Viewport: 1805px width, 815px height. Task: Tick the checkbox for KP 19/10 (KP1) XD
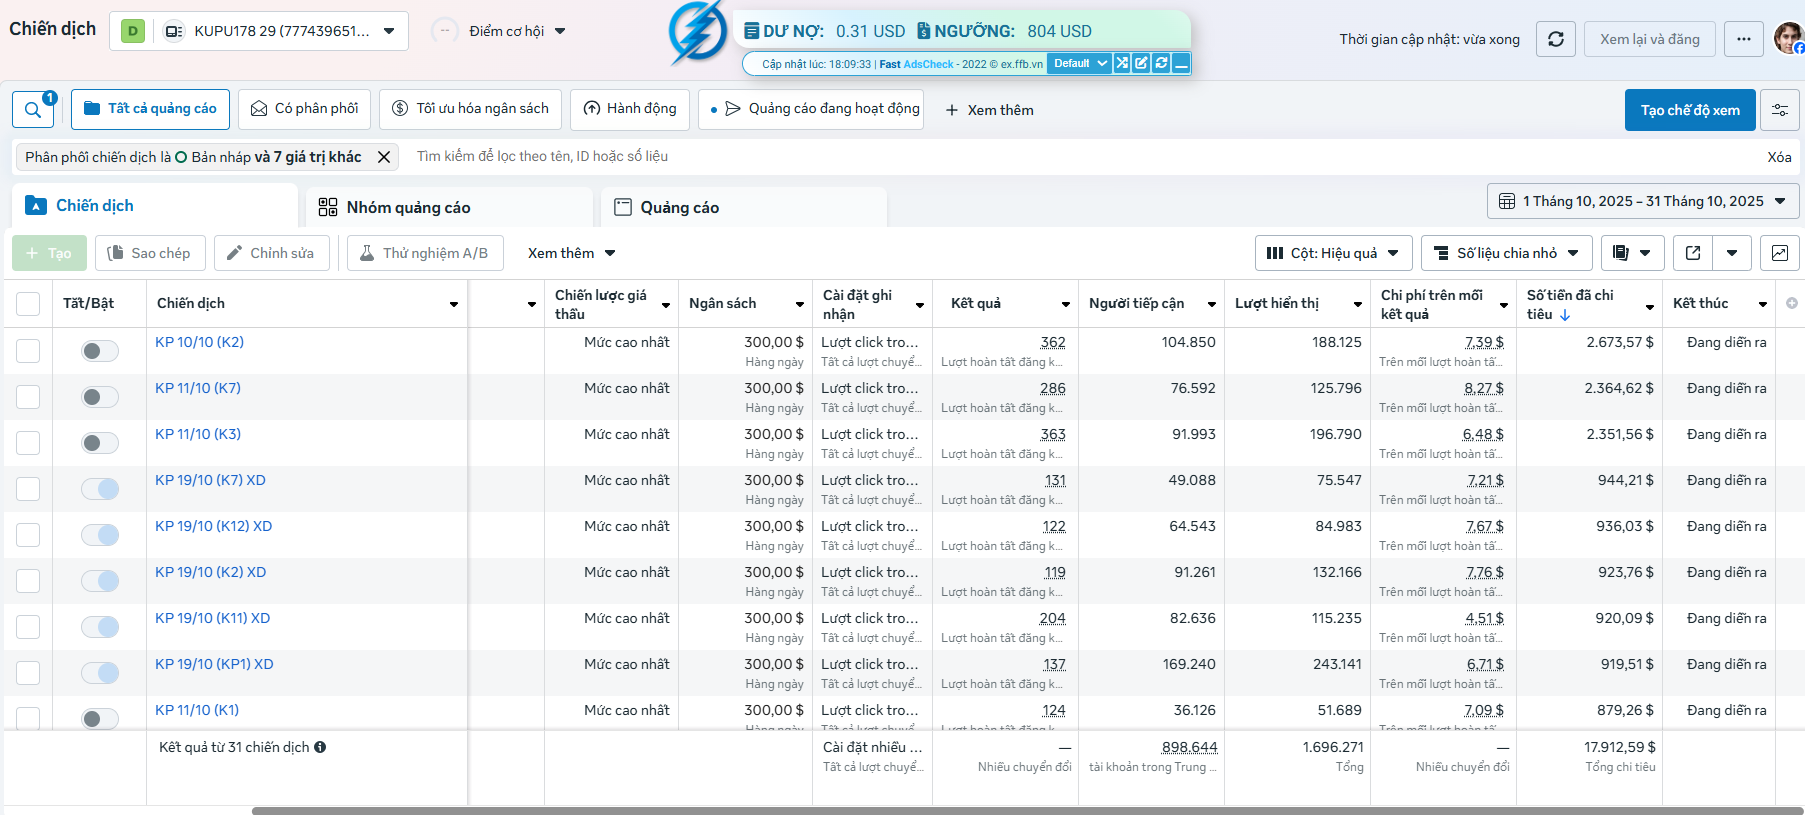tap(28, 673)
